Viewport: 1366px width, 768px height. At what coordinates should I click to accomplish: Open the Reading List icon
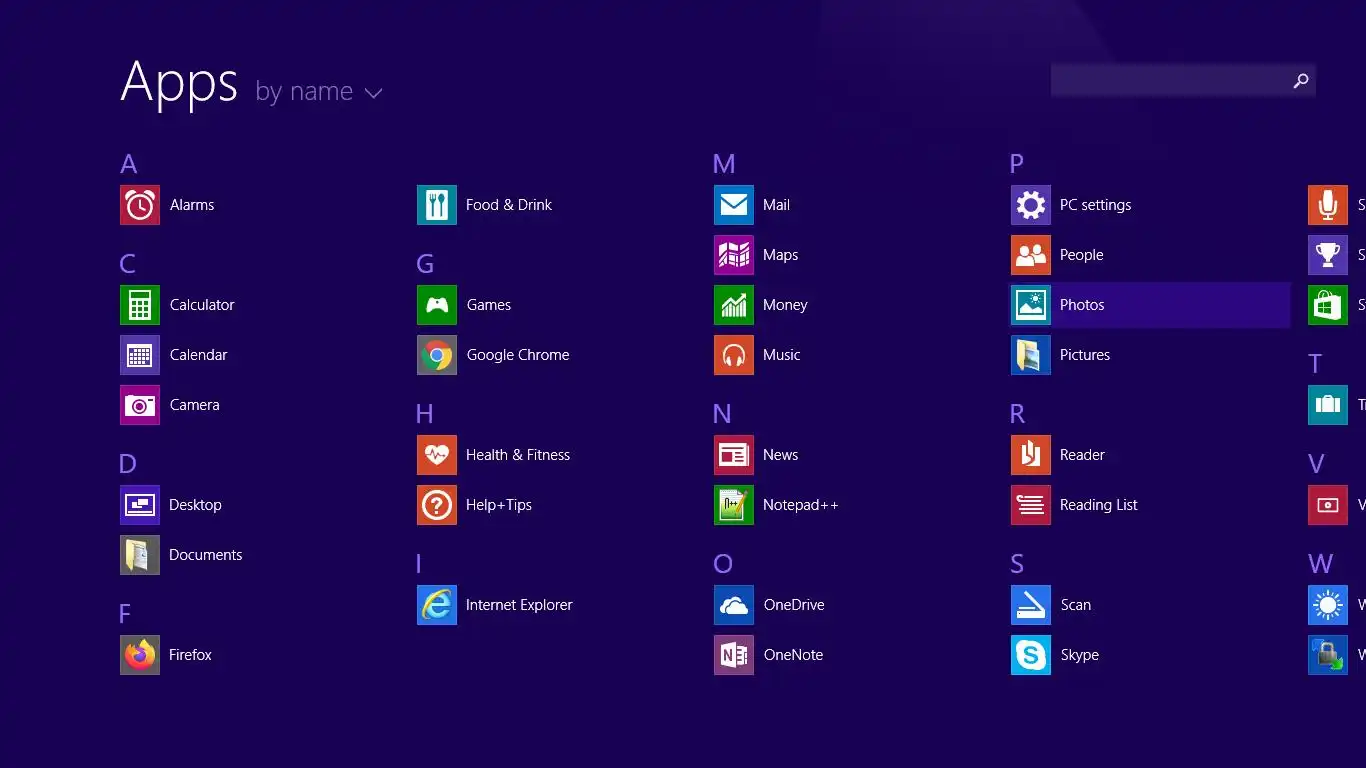pyautogui.click(x=1031, y=505)
